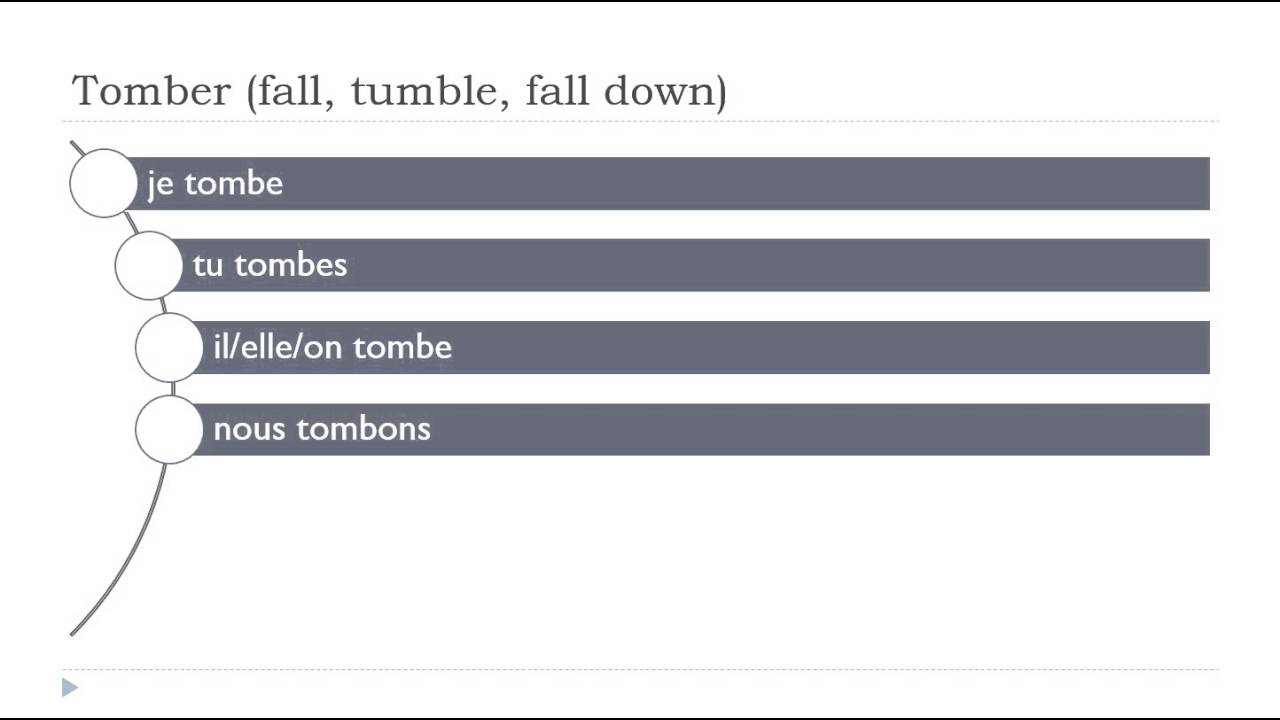Select the circle beside "il/elle/on tombe"
The width and height of the screenshot is (1280, 720).
(168, 347)
